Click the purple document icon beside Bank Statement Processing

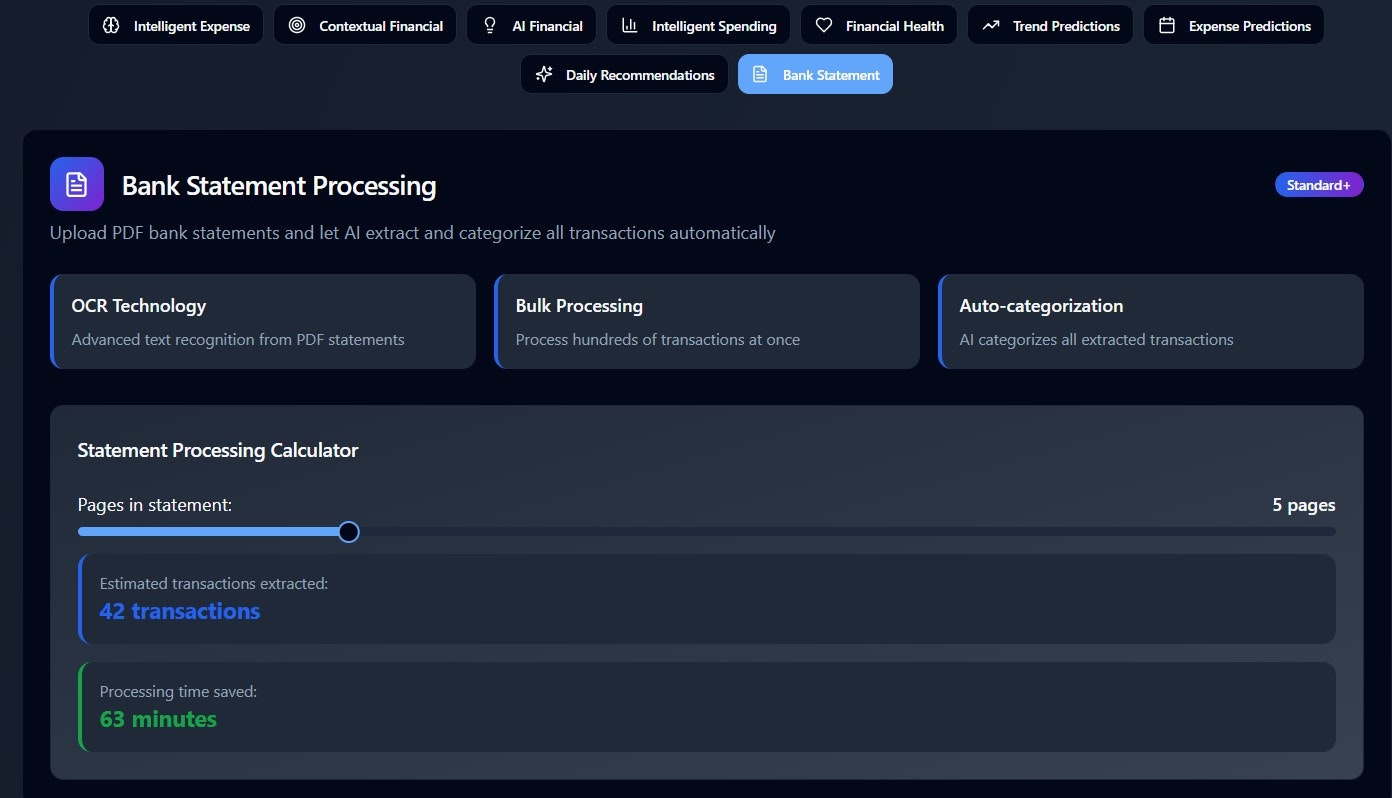(77, 184)
